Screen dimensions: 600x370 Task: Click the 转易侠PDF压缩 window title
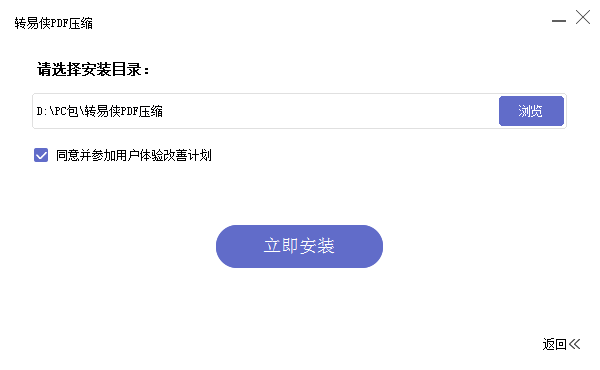[x=54, y=23]
